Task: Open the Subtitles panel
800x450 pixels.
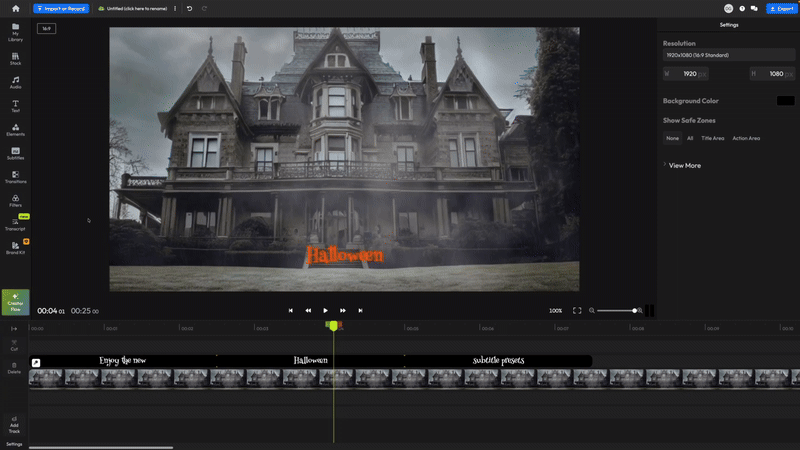Action: pyautogui.click(x=15, y=153)
